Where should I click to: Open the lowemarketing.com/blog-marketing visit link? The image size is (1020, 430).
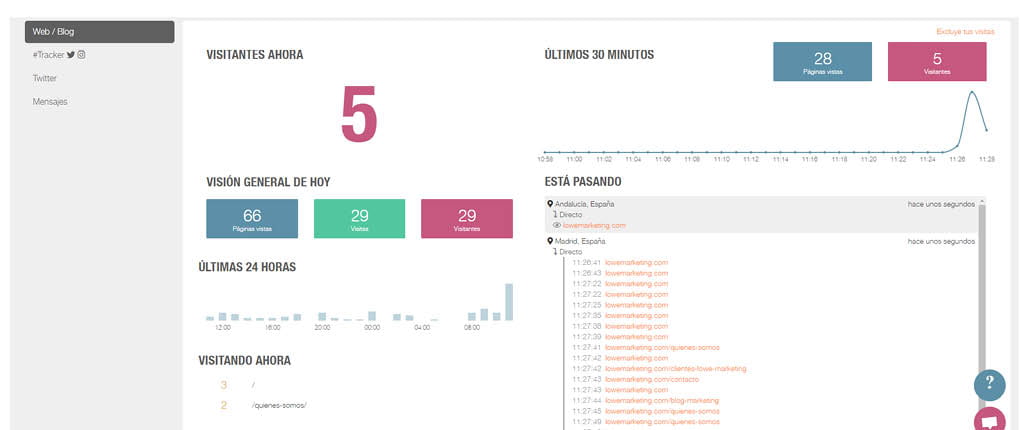click(647, 400)
